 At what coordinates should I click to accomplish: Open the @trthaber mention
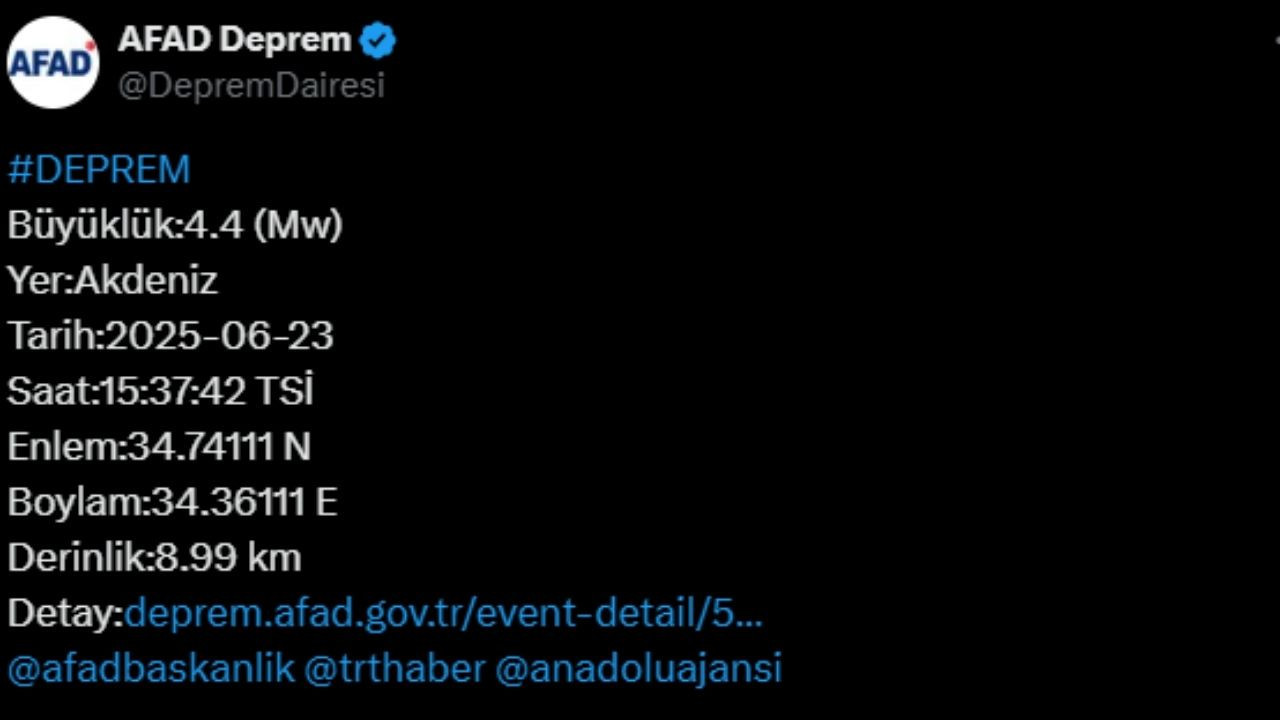pos(394,668)
